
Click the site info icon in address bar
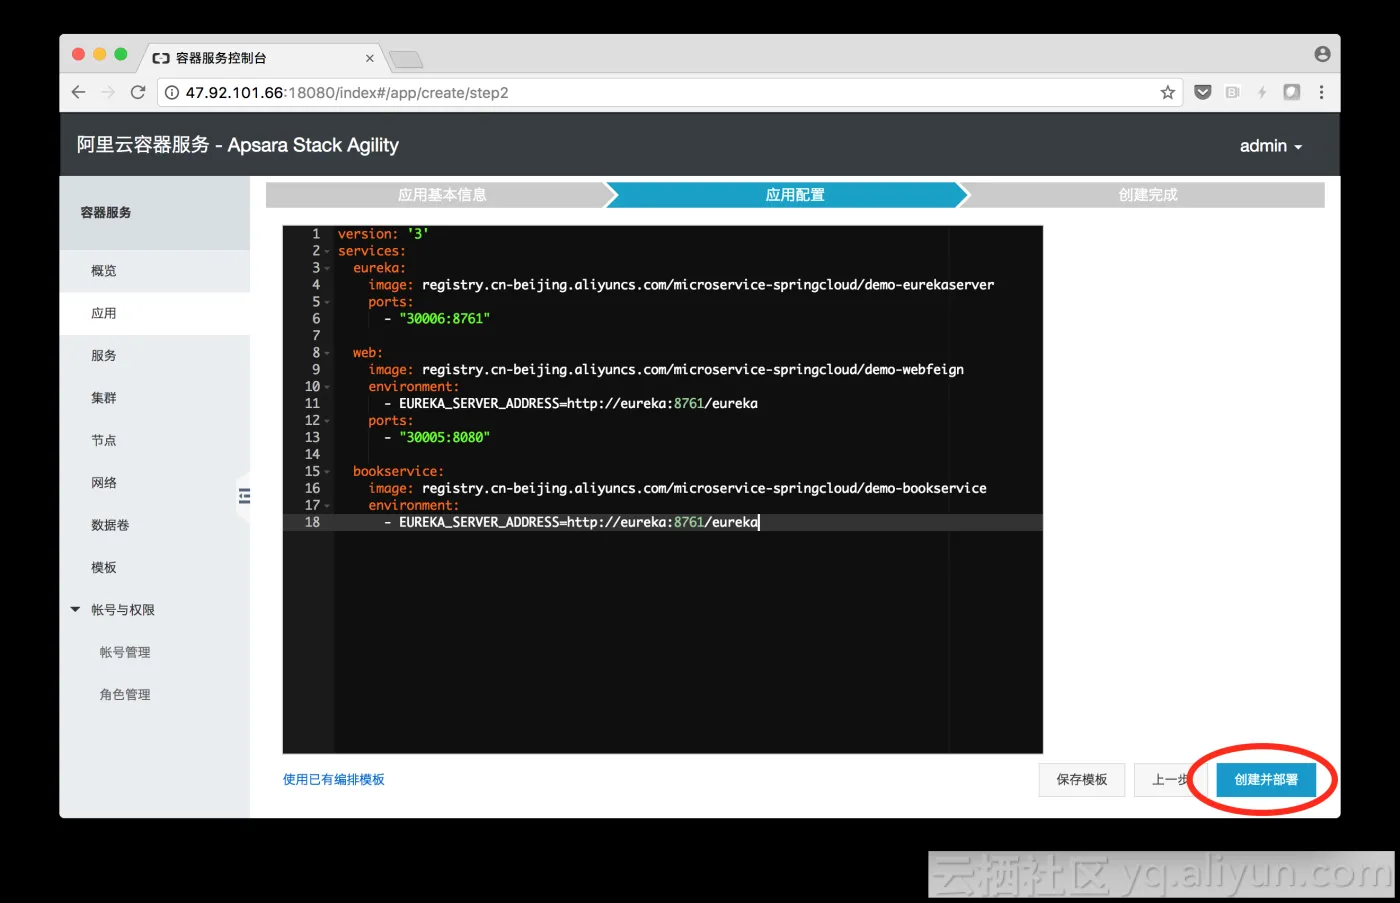point(172,92)
